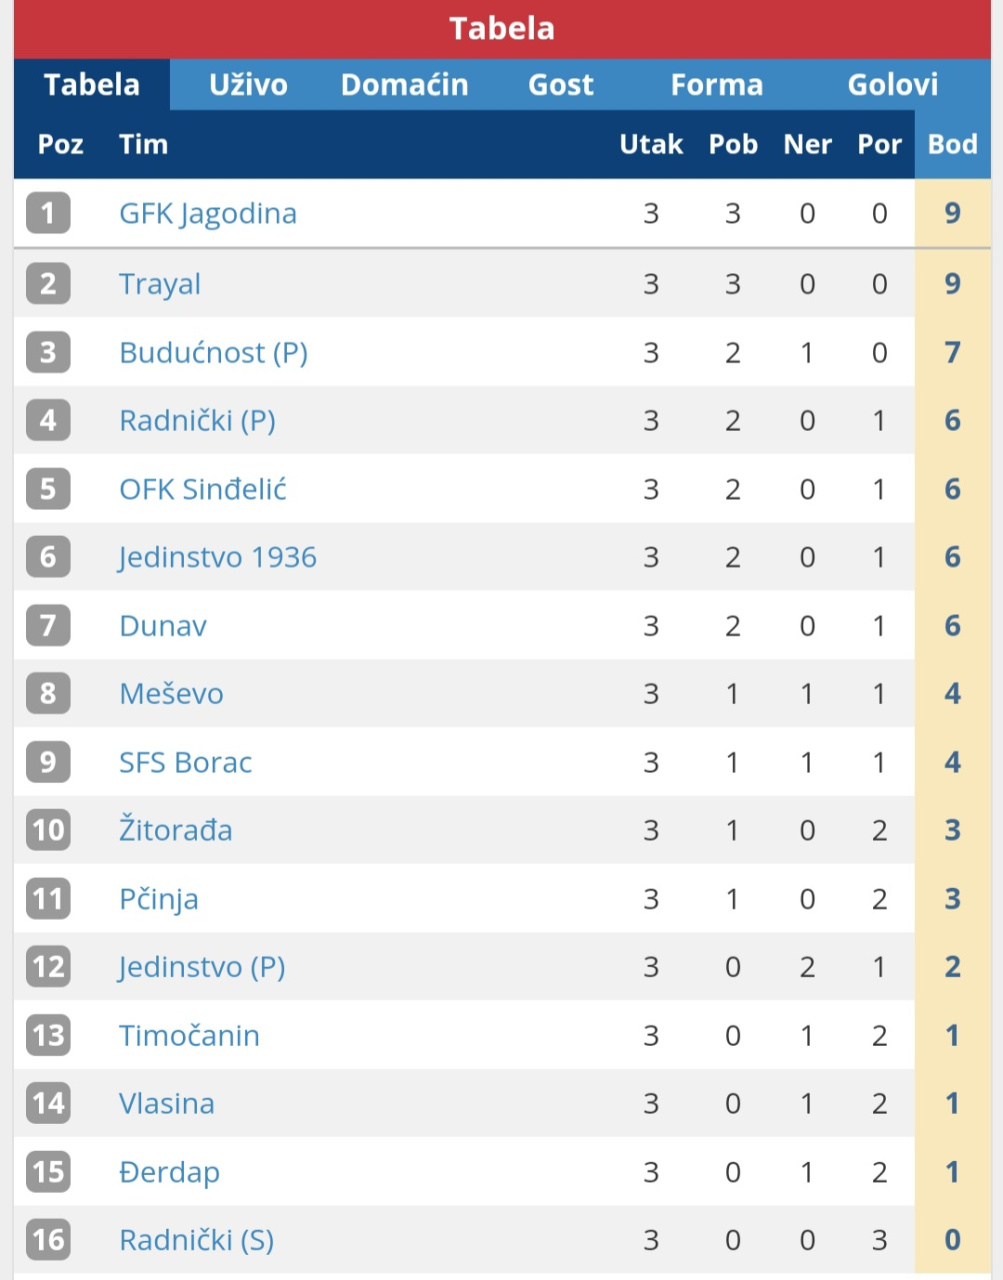Open the Domaćin tab

404,85
